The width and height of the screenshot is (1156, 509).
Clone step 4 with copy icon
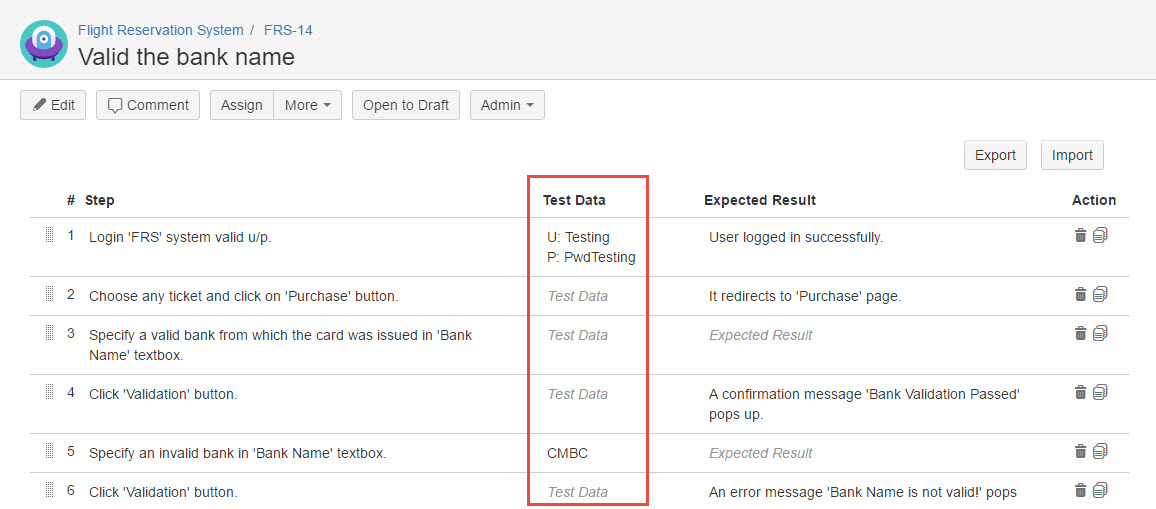click(x=1100, y=393)
